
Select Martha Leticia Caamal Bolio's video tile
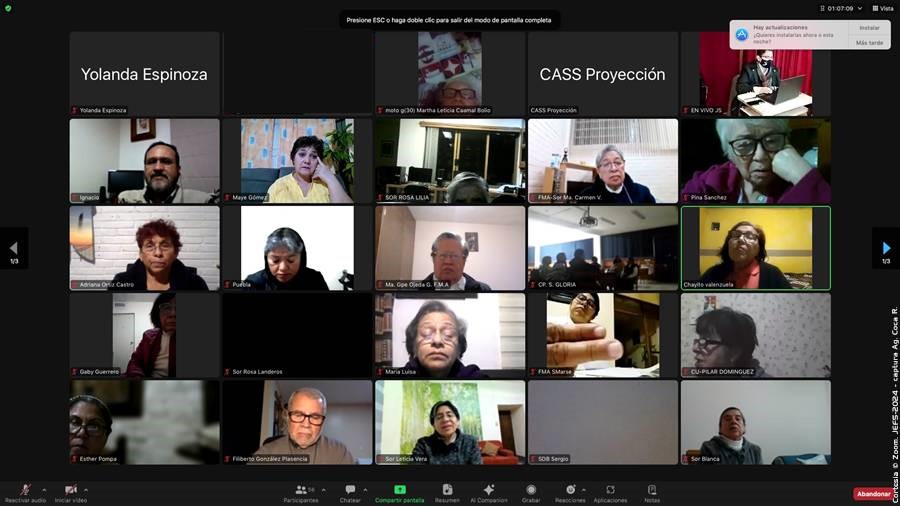450,73
